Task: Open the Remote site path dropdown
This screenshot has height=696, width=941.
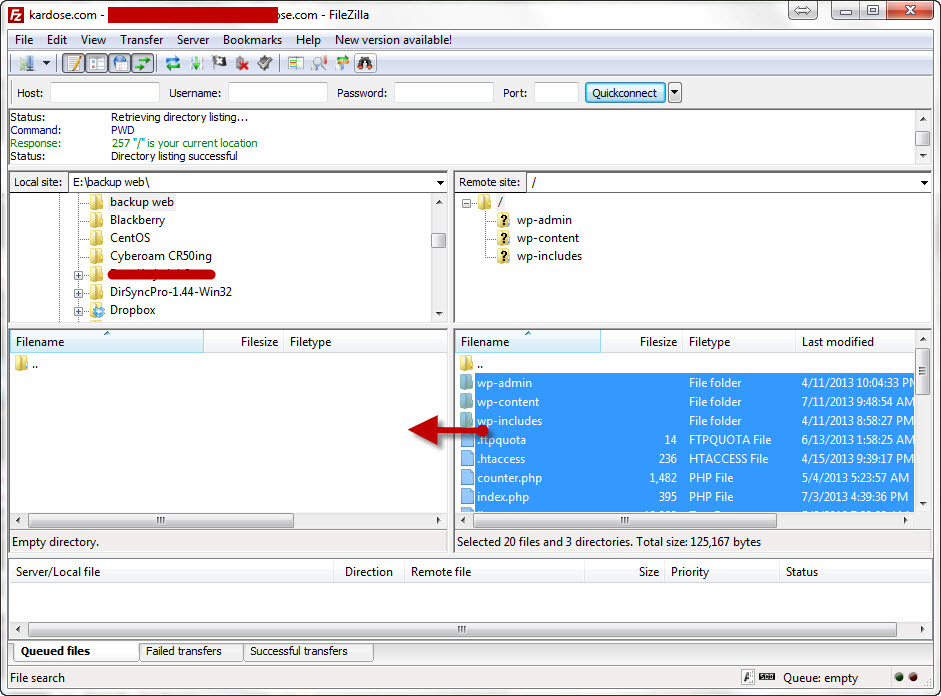Action: pos(924,182)
